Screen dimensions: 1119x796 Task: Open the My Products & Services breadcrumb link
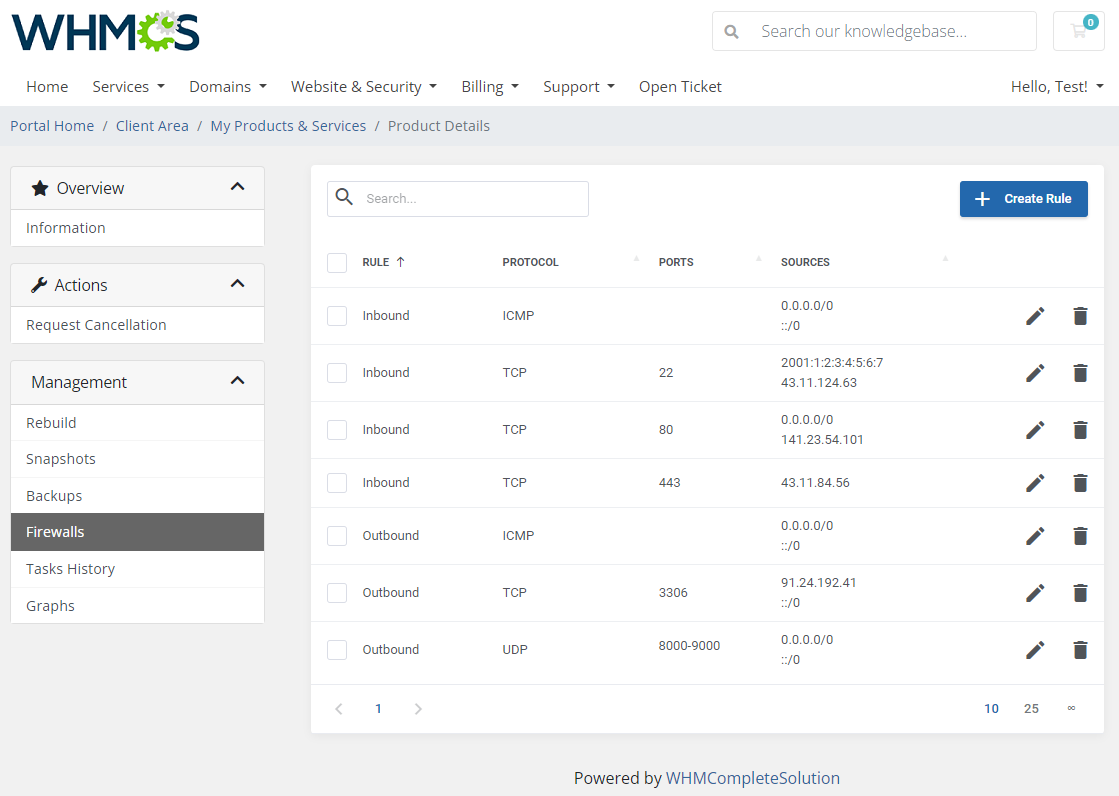[x=288, y=125]
